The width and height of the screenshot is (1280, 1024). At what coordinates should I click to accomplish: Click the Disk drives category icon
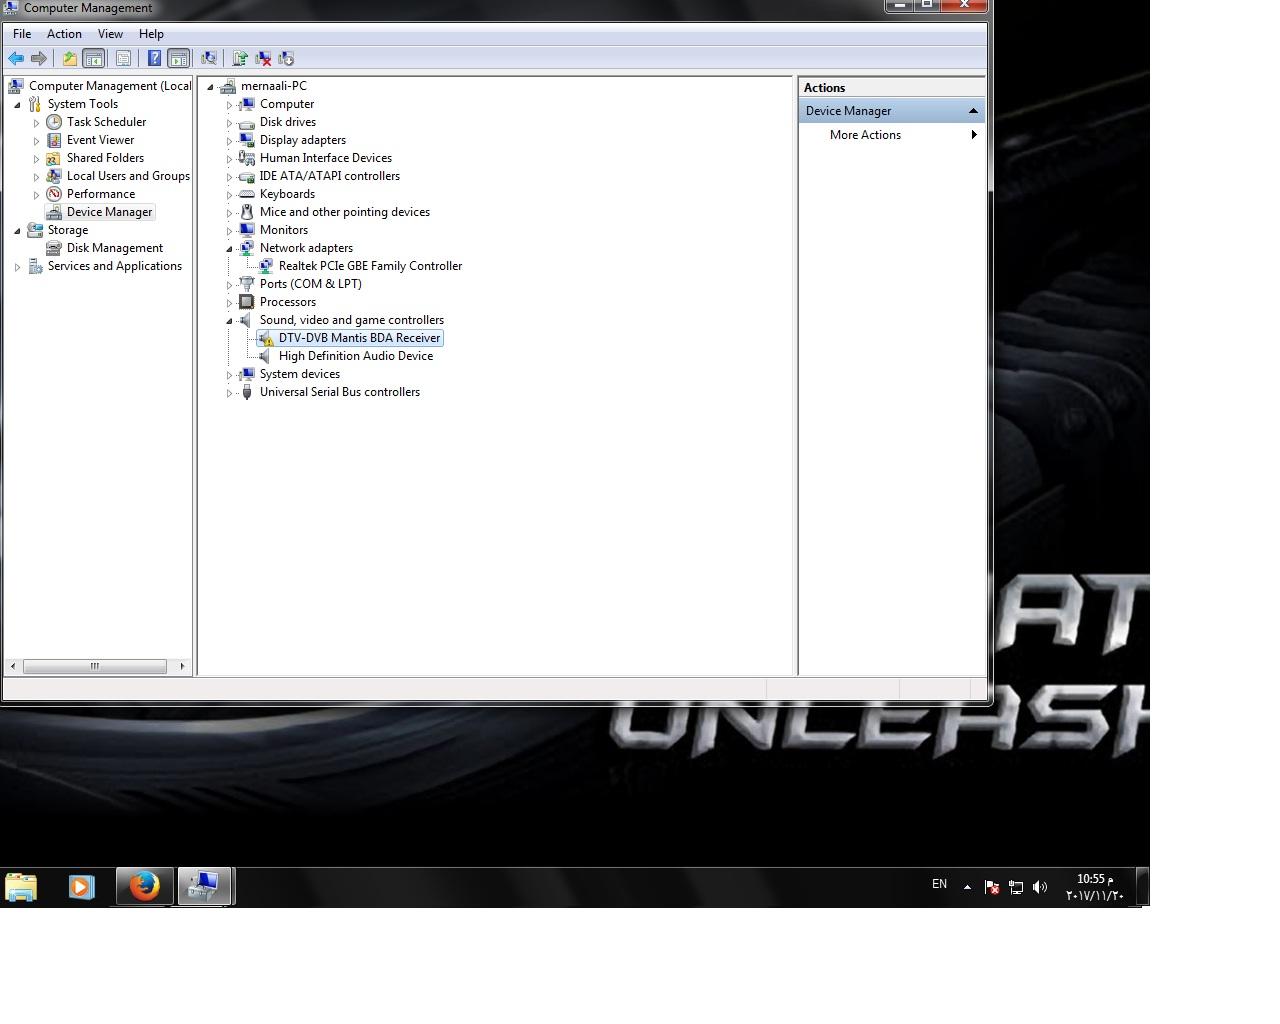point(247,122)
